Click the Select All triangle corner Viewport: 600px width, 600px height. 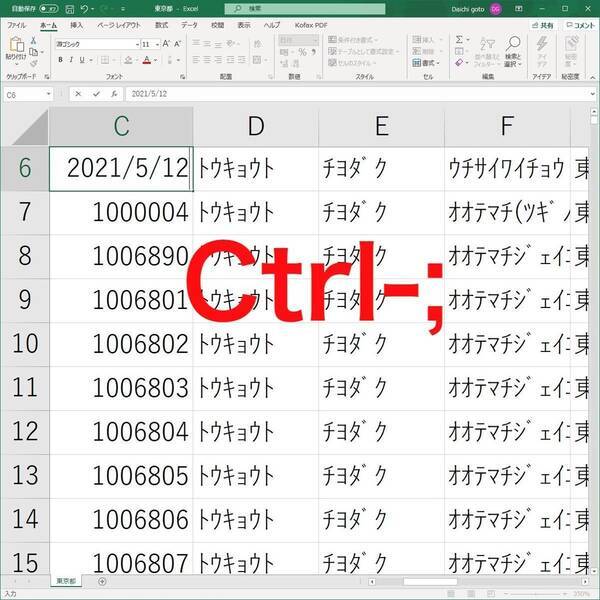[30, 127]
